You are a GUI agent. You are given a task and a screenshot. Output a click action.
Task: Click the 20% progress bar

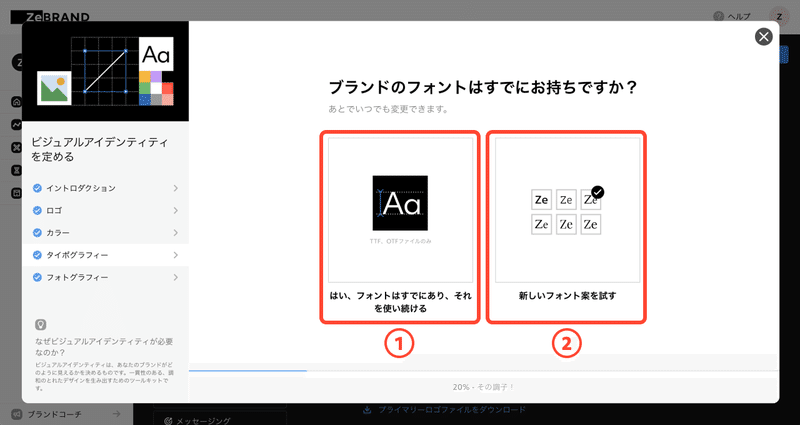pos(483,371)
